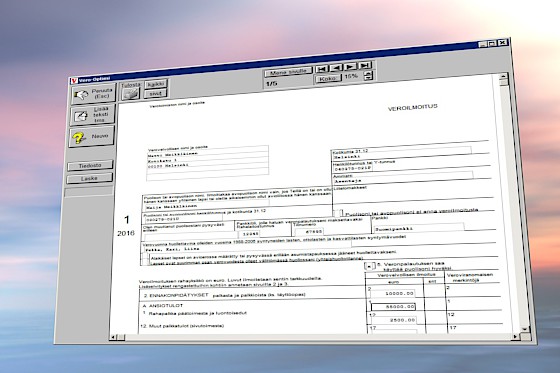Screen dimensions: 560x373
Task: Click the Koko zoom size button
Action: [328, 79]
